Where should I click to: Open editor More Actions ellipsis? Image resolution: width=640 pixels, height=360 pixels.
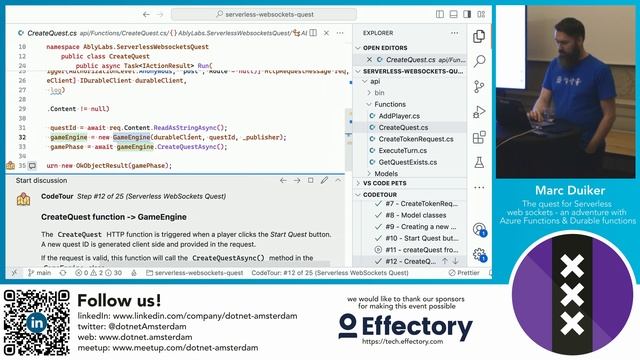coord(340,33)
